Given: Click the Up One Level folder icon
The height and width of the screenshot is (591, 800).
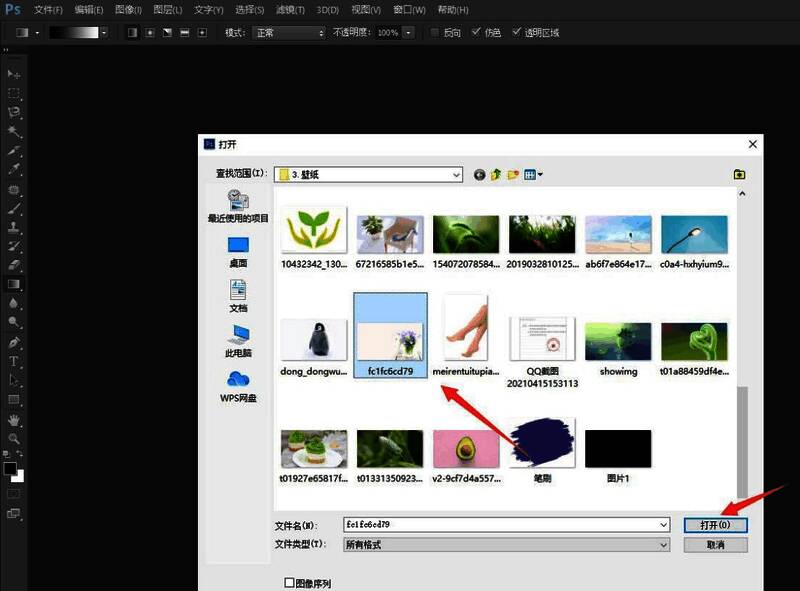Looking at the screenshot, I should coord(496,174).
